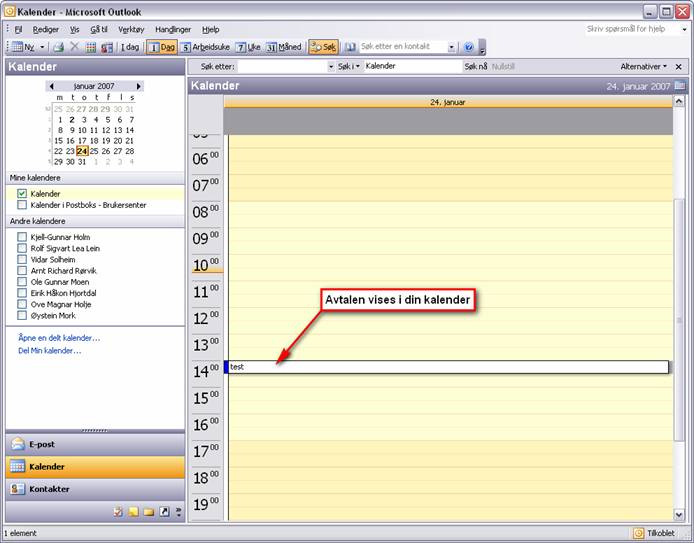Open Folder List icon in navigation pane
694x543 pixels.
pos(149,512)
